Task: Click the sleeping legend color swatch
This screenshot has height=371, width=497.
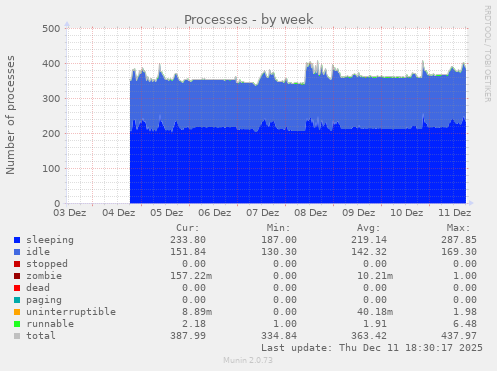Action: coord(17,240)
